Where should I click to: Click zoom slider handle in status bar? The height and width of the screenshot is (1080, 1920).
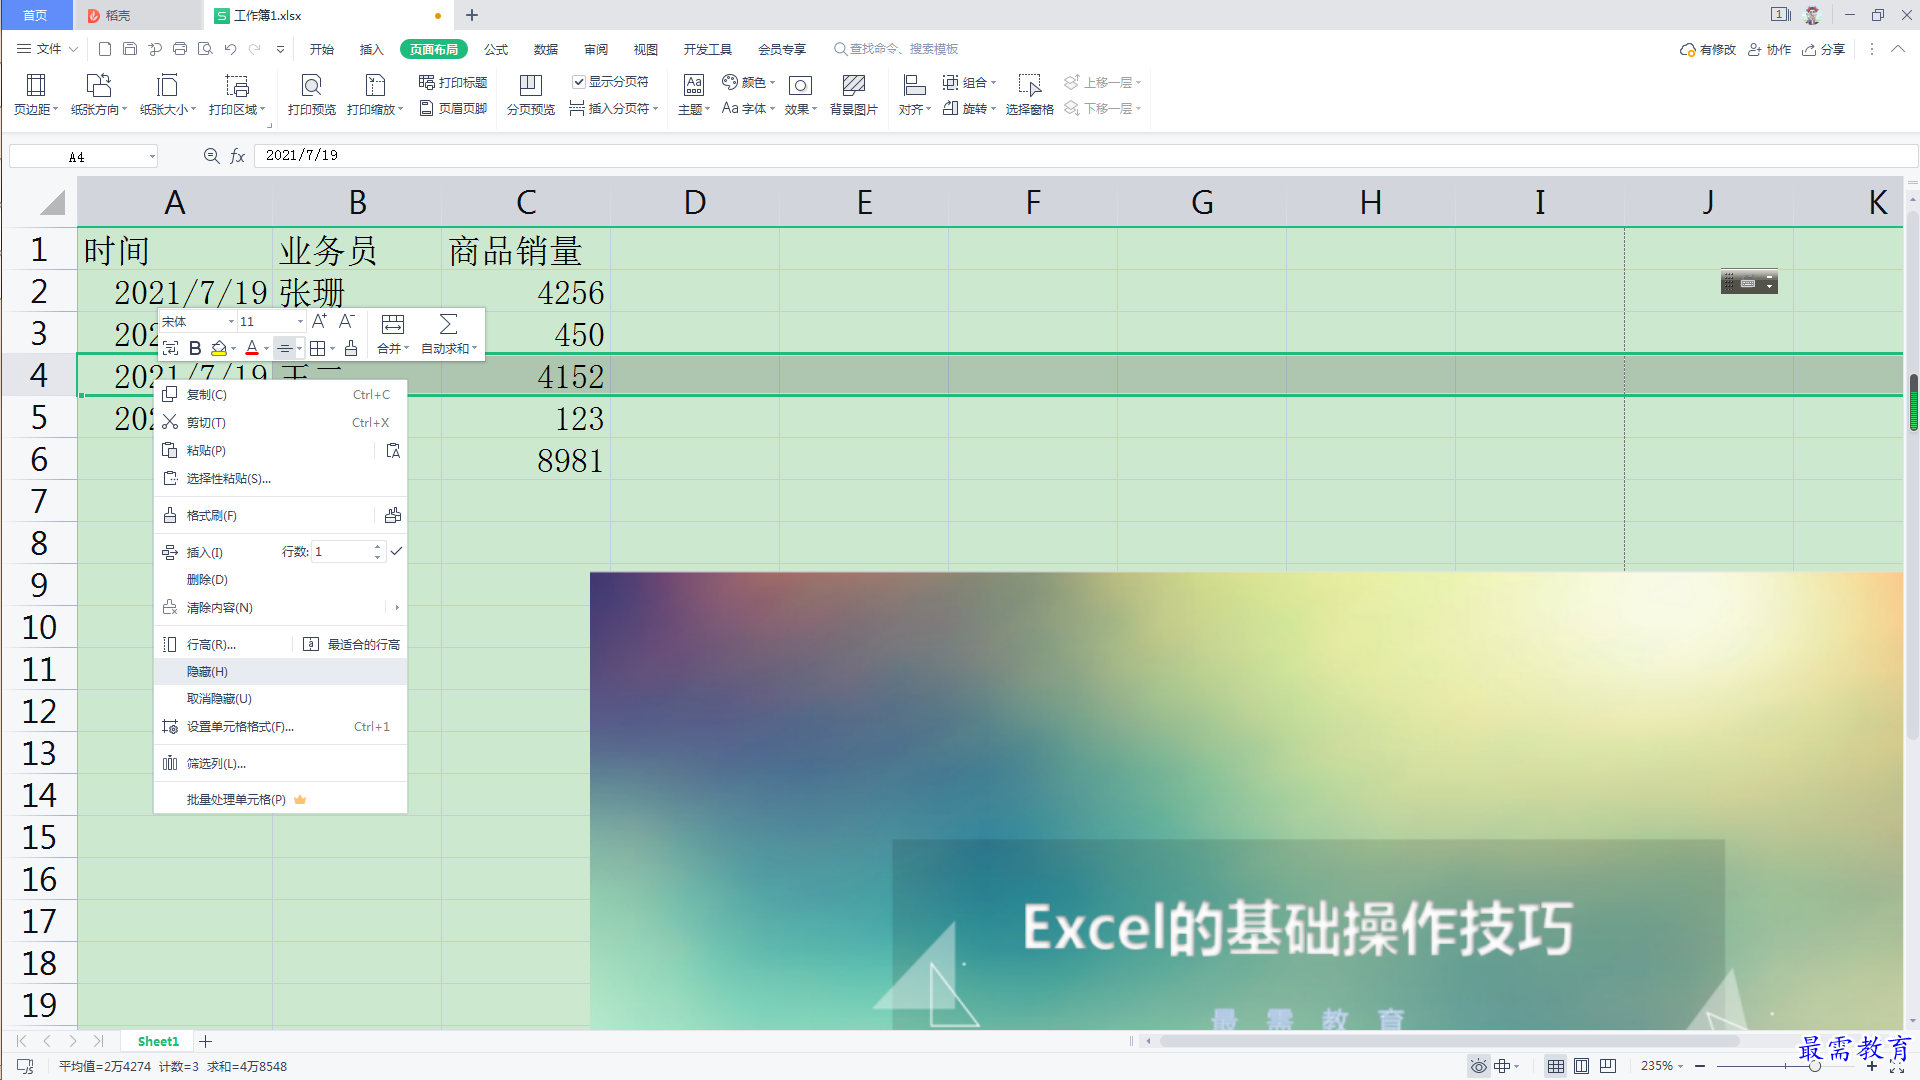point(1814,1066)
